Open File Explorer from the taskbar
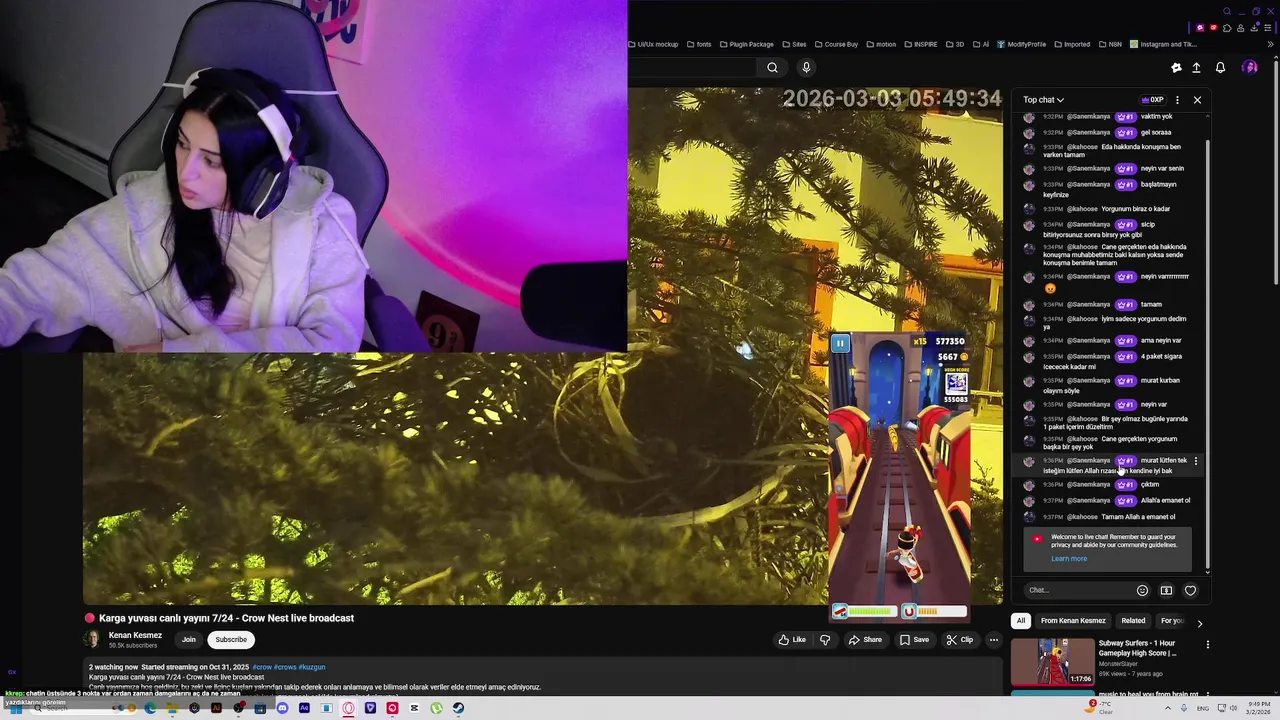This screenshot has width=1280, height=720. click(x=172, y=708)
